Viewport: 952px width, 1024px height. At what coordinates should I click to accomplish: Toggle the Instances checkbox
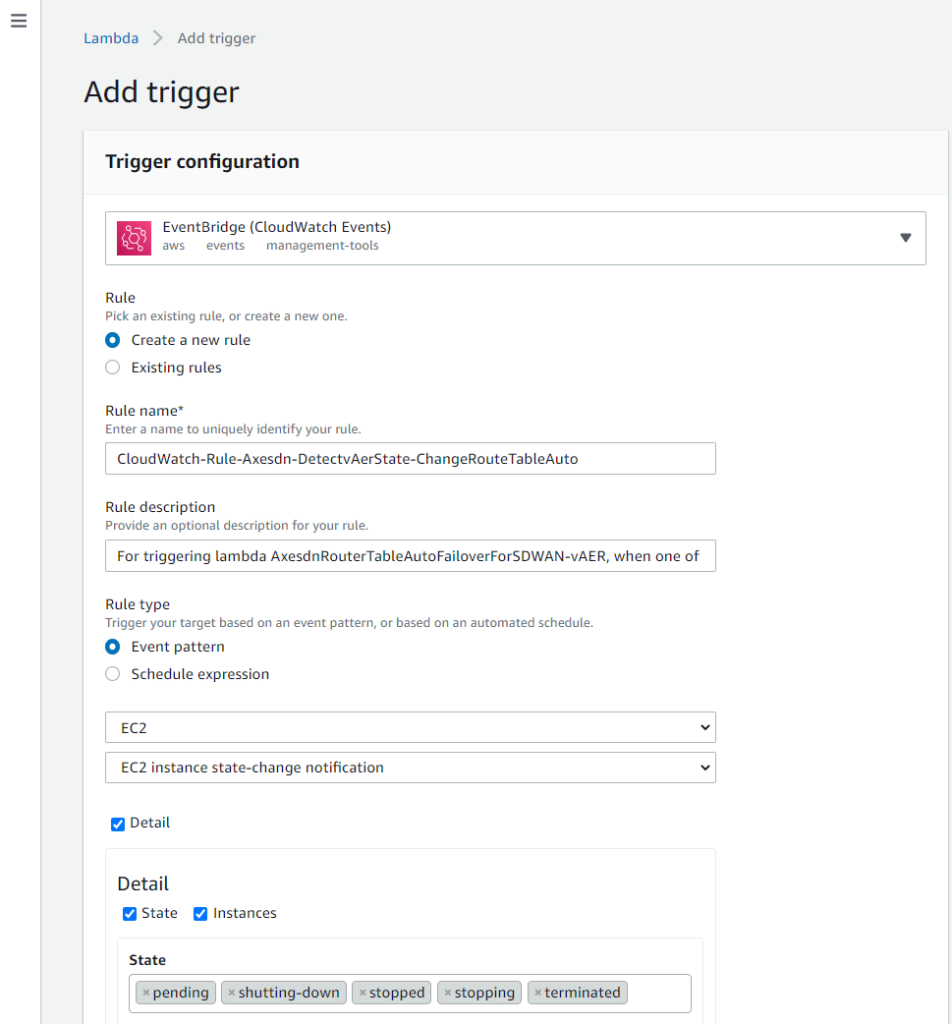(201, 913)
